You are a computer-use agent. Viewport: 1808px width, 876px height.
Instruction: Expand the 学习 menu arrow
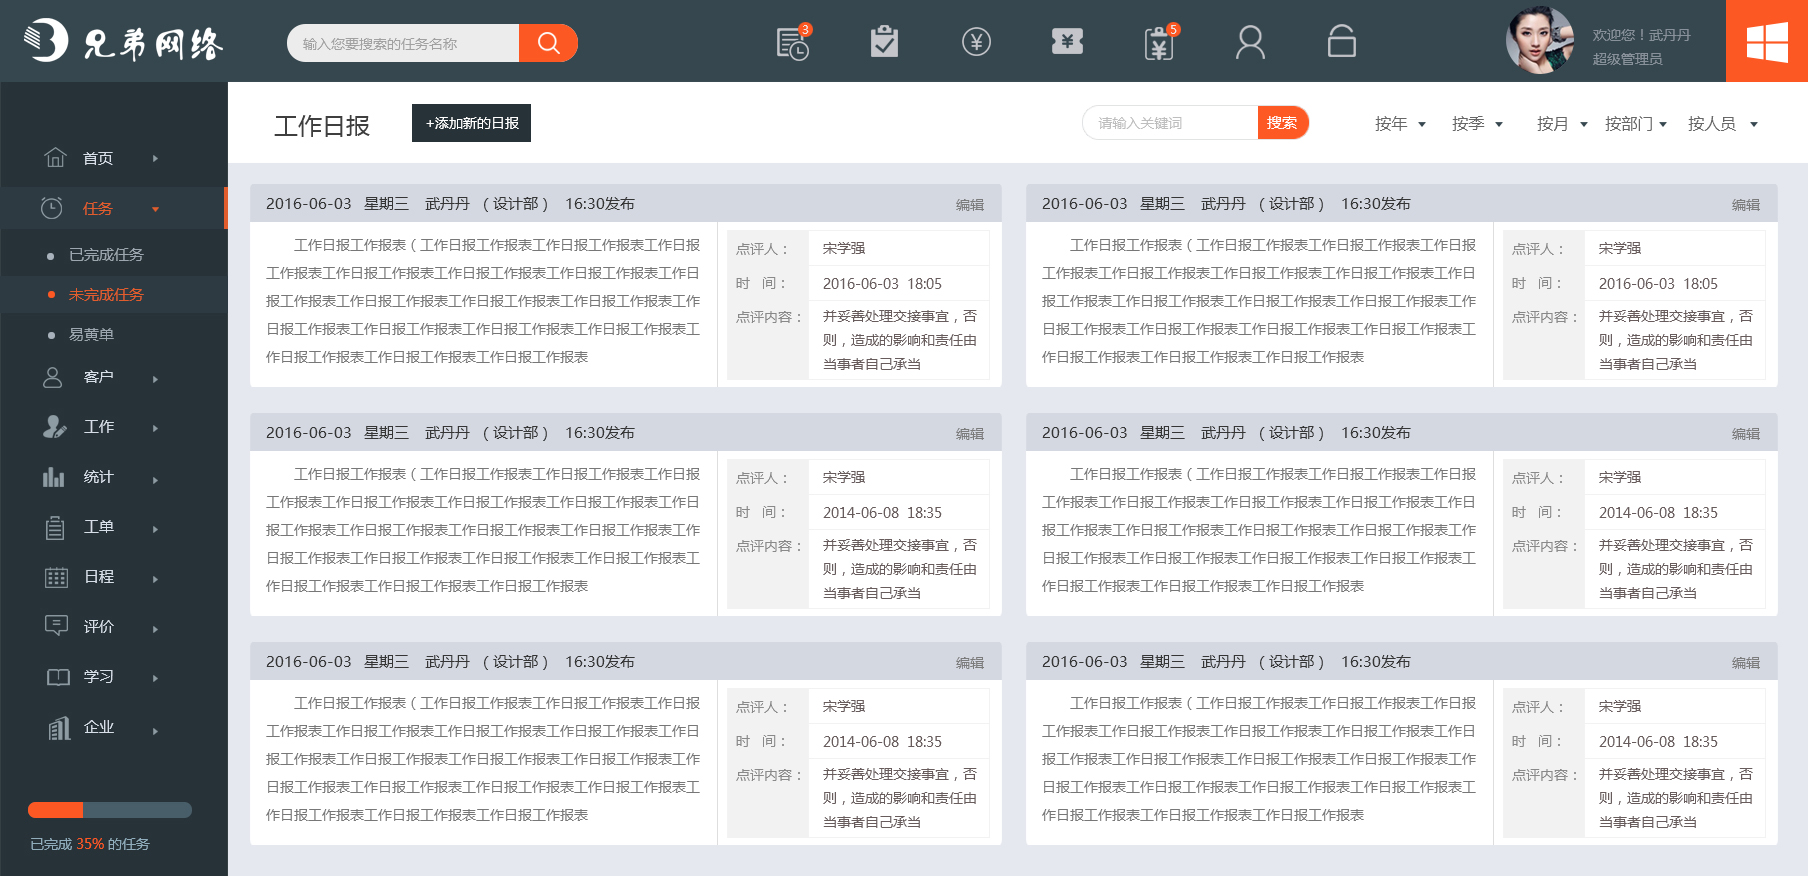click(x=155, y=678)
